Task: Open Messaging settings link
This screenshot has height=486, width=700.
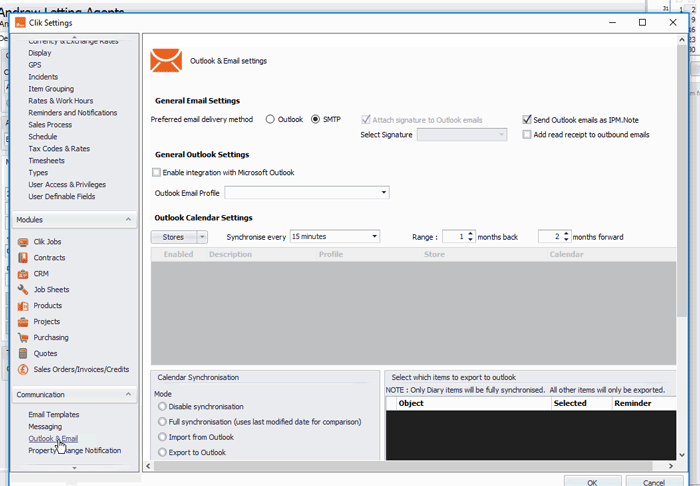Action: click(x=45, y=427)
